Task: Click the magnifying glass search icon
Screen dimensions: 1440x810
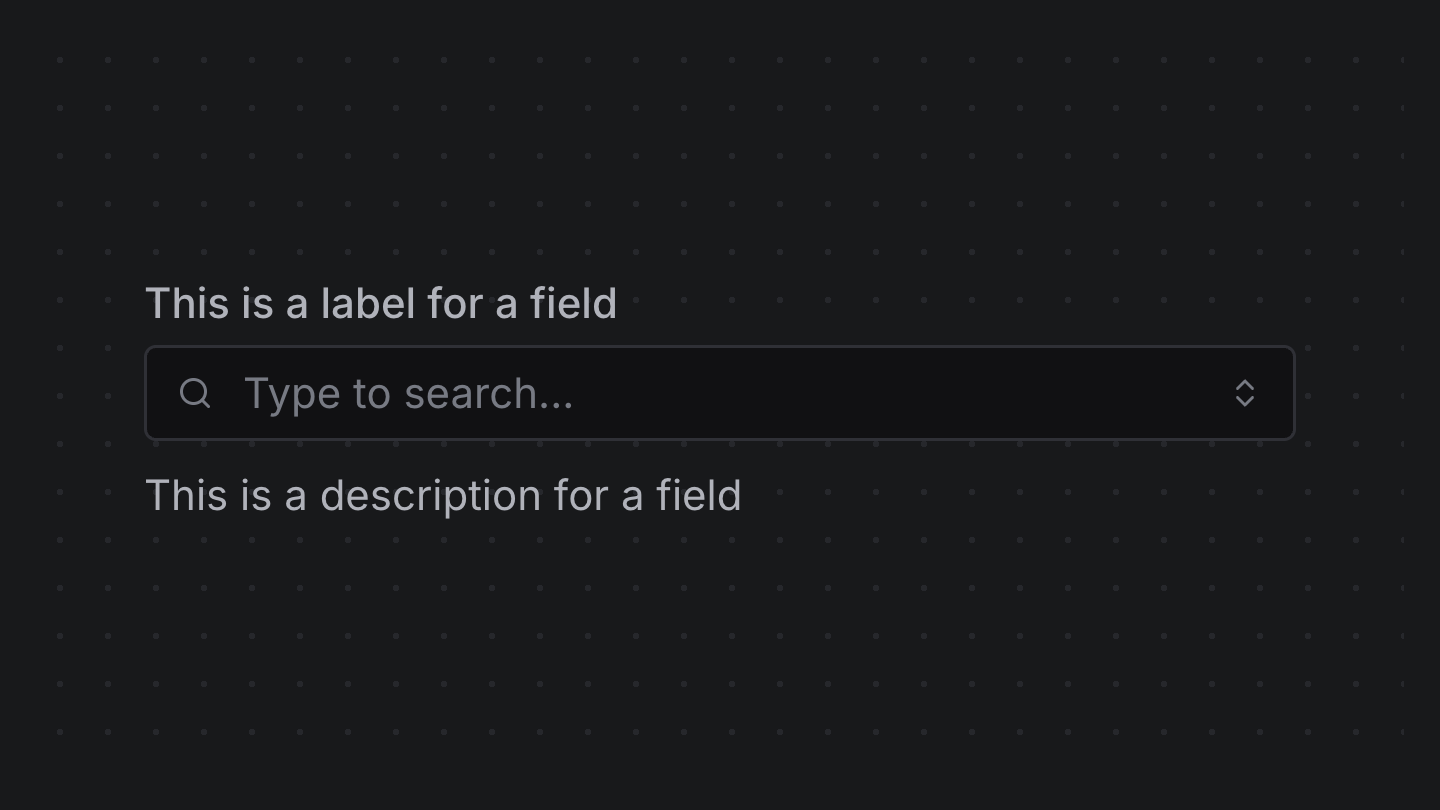Action: tap(195, 393)
